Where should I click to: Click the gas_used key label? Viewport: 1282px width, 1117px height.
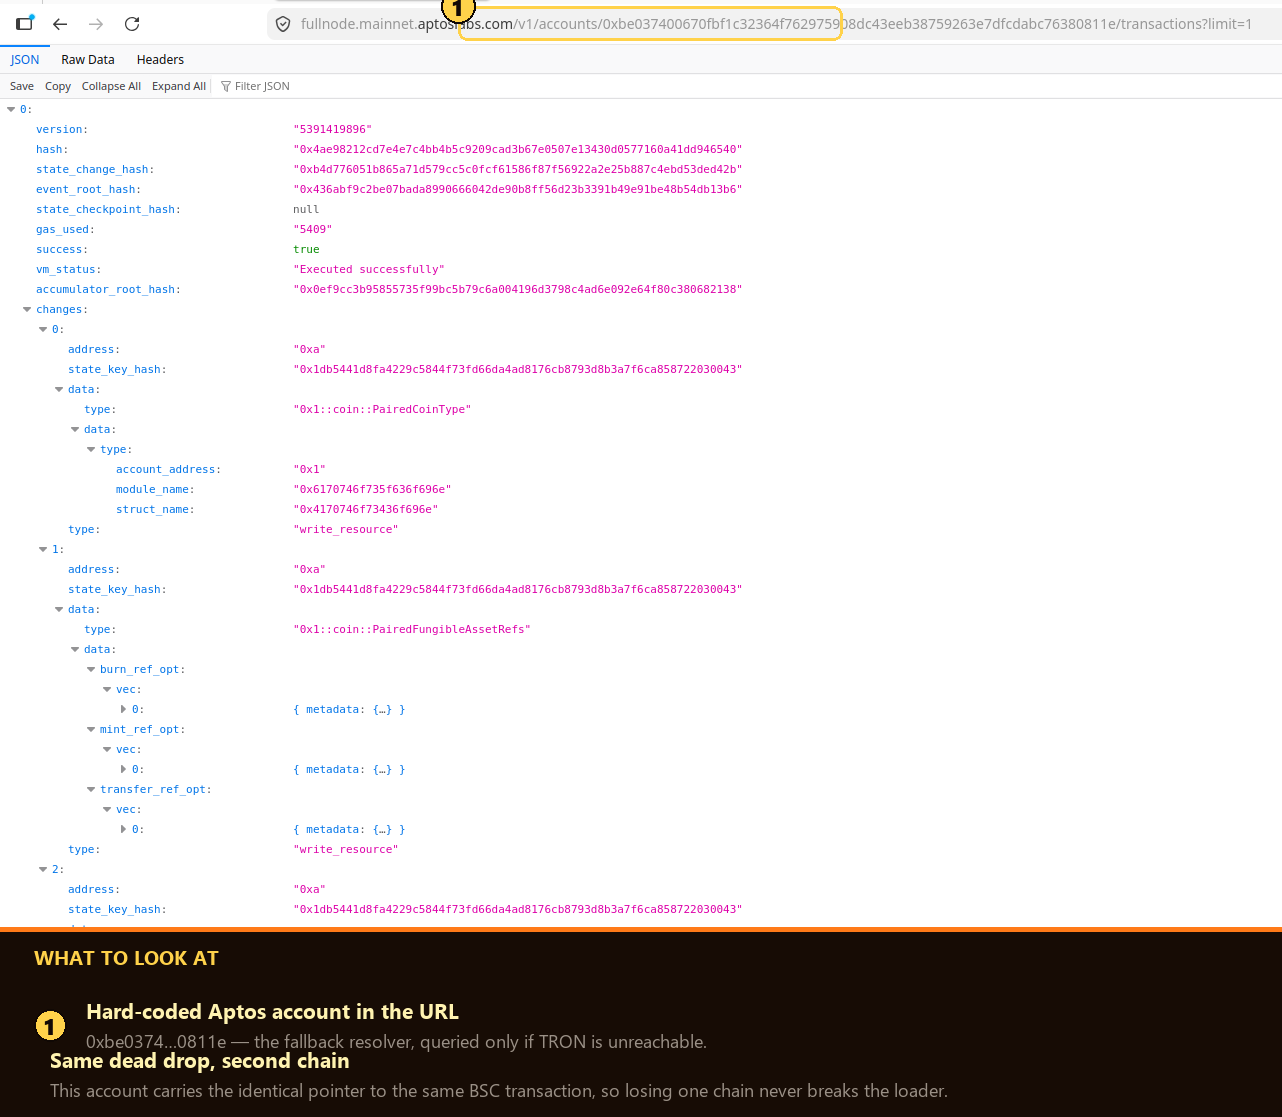pyautogui.click(x=66, y=229)
